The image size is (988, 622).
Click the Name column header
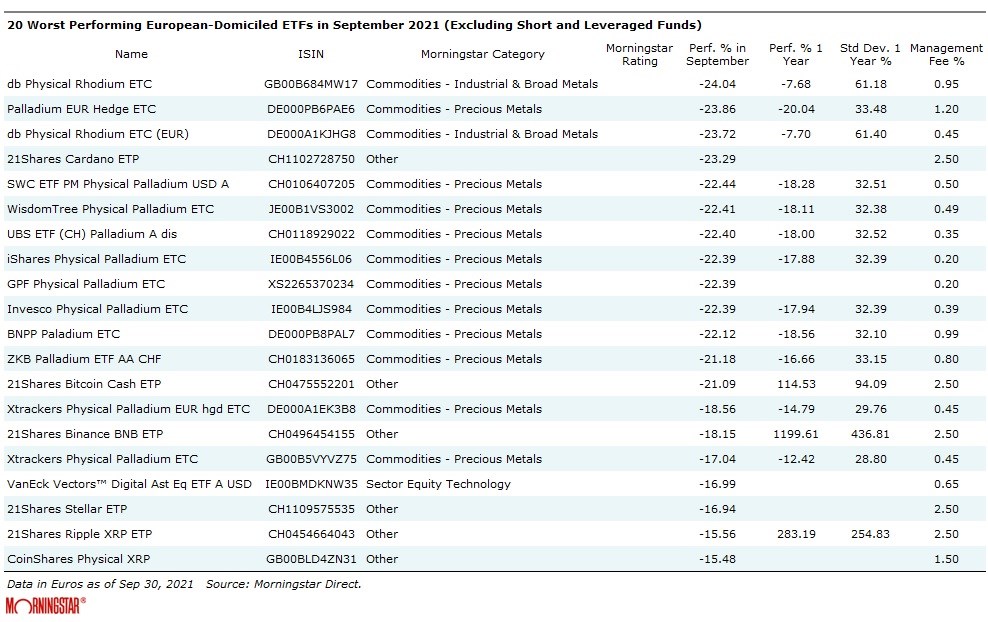click(x=131, y=54)
